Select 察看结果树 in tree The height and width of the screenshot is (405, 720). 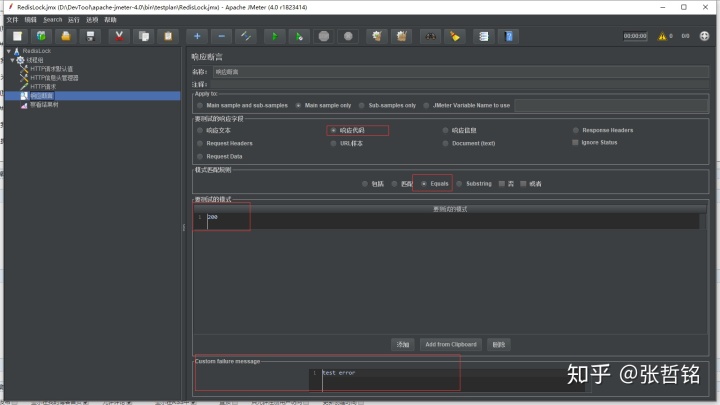click(x=44, y=105)
